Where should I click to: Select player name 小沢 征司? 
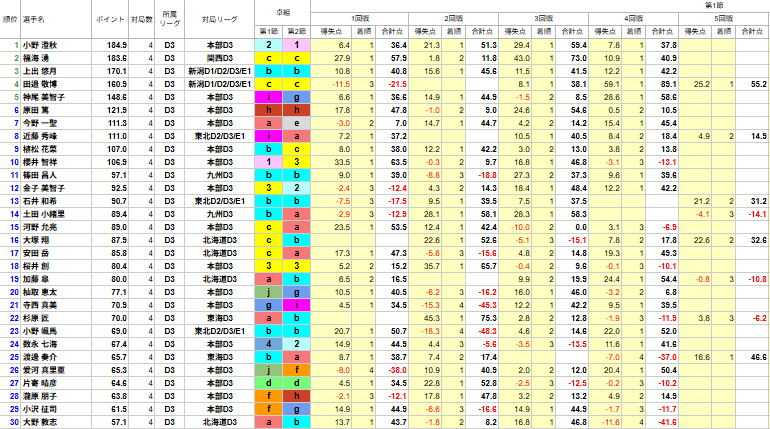pos(40,409)
